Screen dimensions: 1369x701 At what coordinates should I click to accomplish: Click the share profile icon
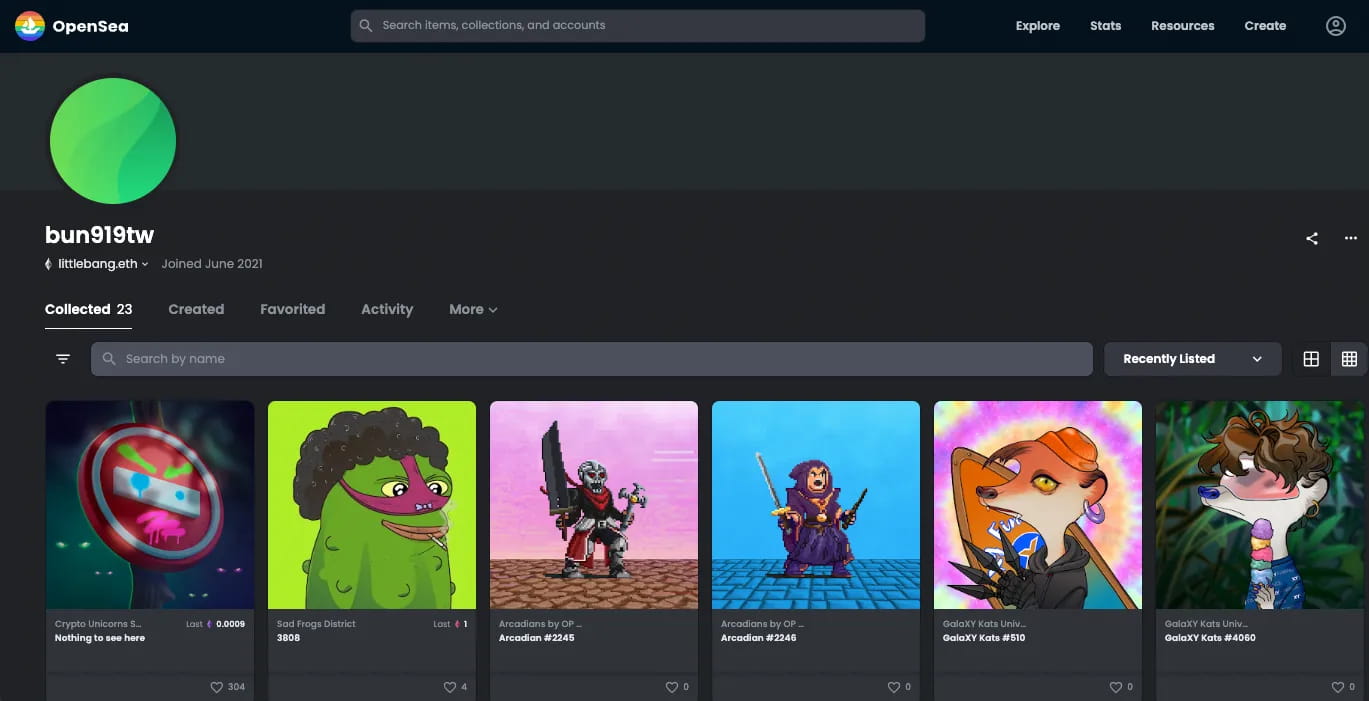coord(1312,238)
